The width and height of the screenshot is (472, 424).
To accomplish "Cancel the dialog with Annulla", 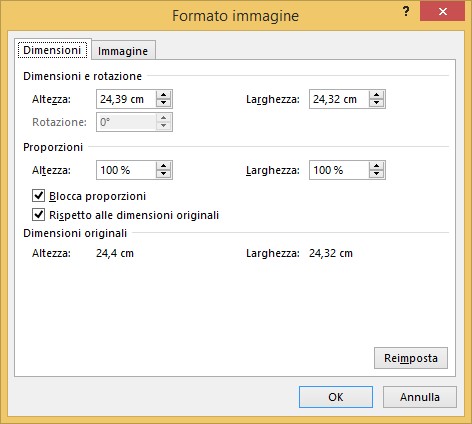I will pos(420,397).
